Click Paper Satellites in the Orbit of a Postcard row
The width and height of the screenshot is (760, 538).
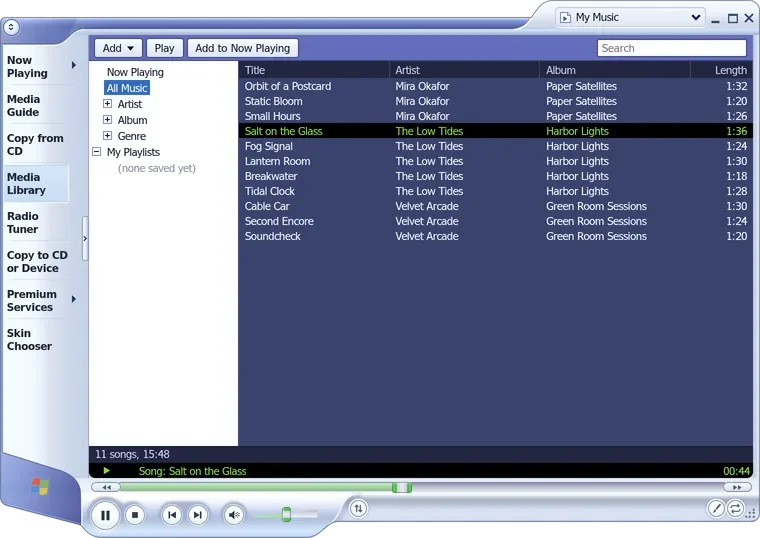(x=581, y=86)
